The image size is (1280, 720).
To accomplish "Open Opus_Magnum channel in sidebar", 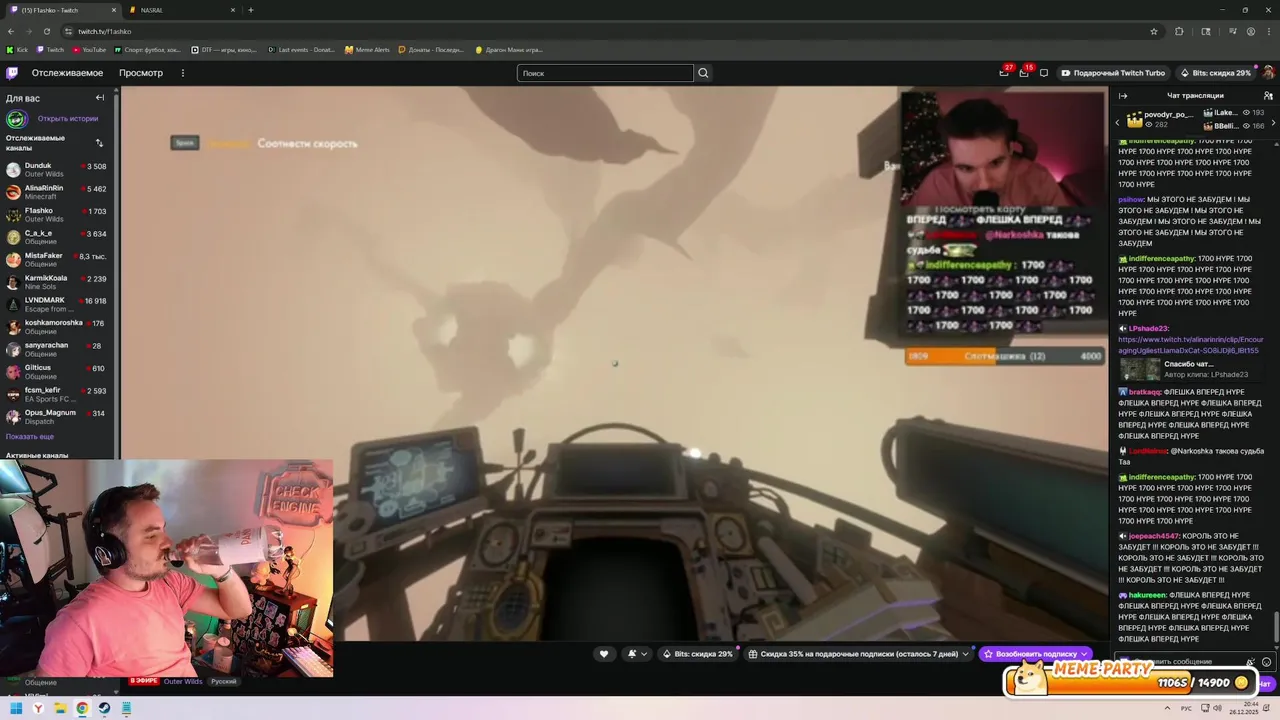I will (x=58, y=416).
